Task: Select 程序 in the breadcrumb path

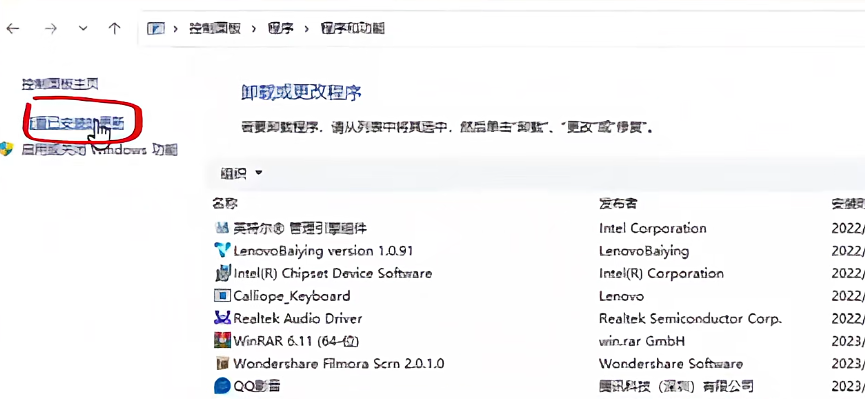Action: [281, 29]
